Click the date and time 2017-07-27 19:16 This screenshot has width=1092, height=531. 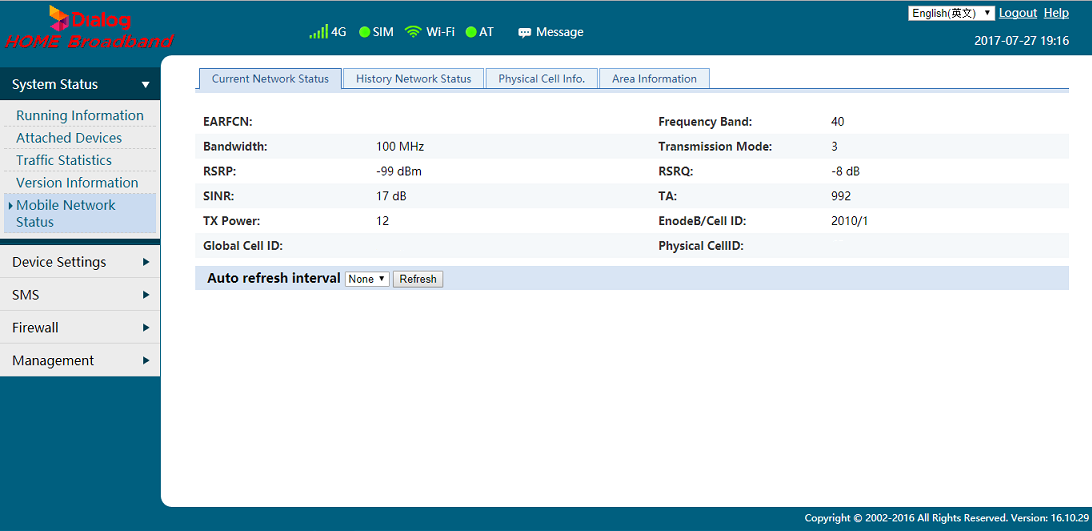pos(1022,41)
